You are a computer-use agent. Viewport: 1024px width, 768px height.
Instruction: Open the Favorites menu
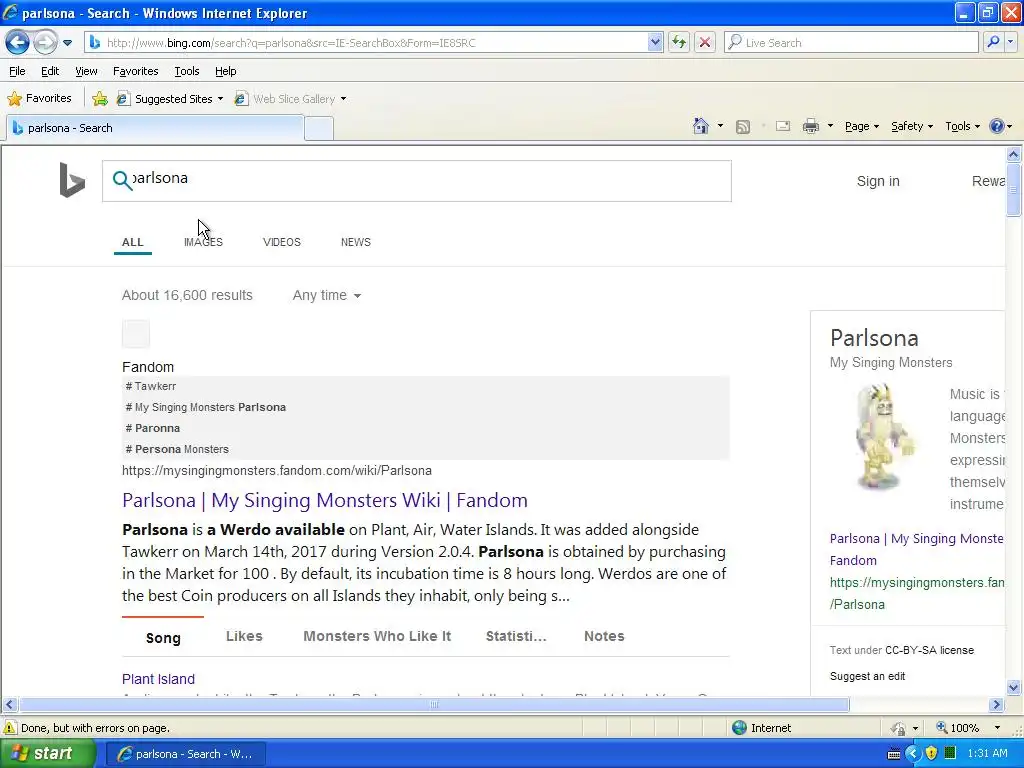tap(135, 71)
